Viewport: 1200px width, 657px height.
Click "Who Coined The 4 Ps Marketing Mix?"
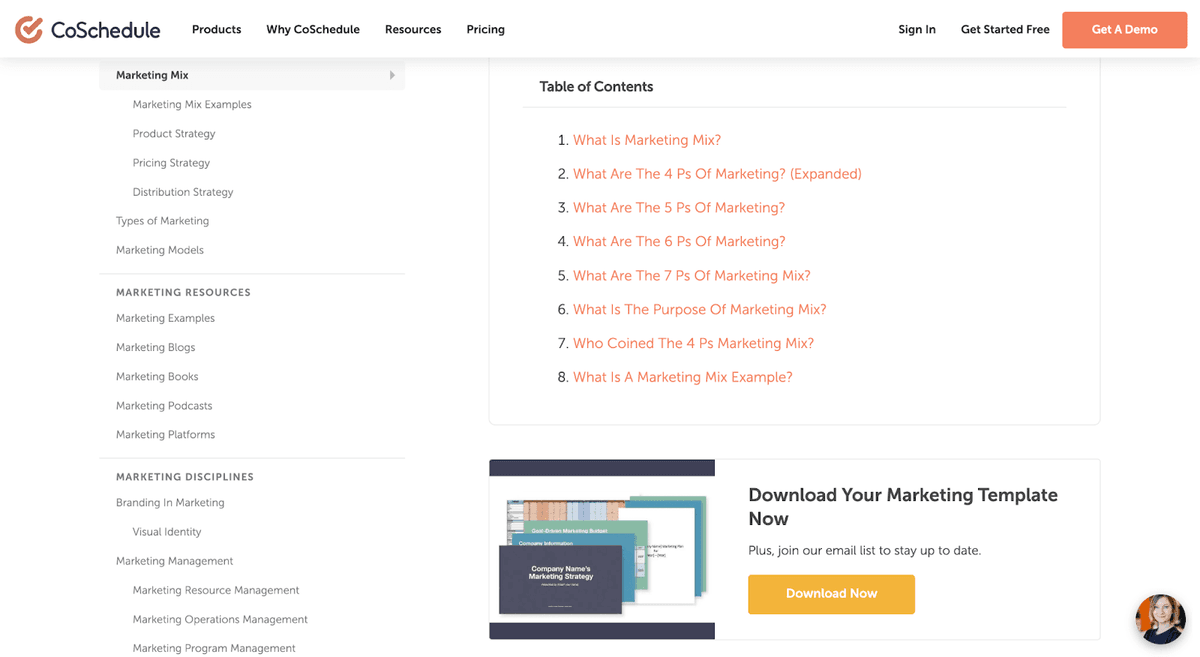pos(693,343)
